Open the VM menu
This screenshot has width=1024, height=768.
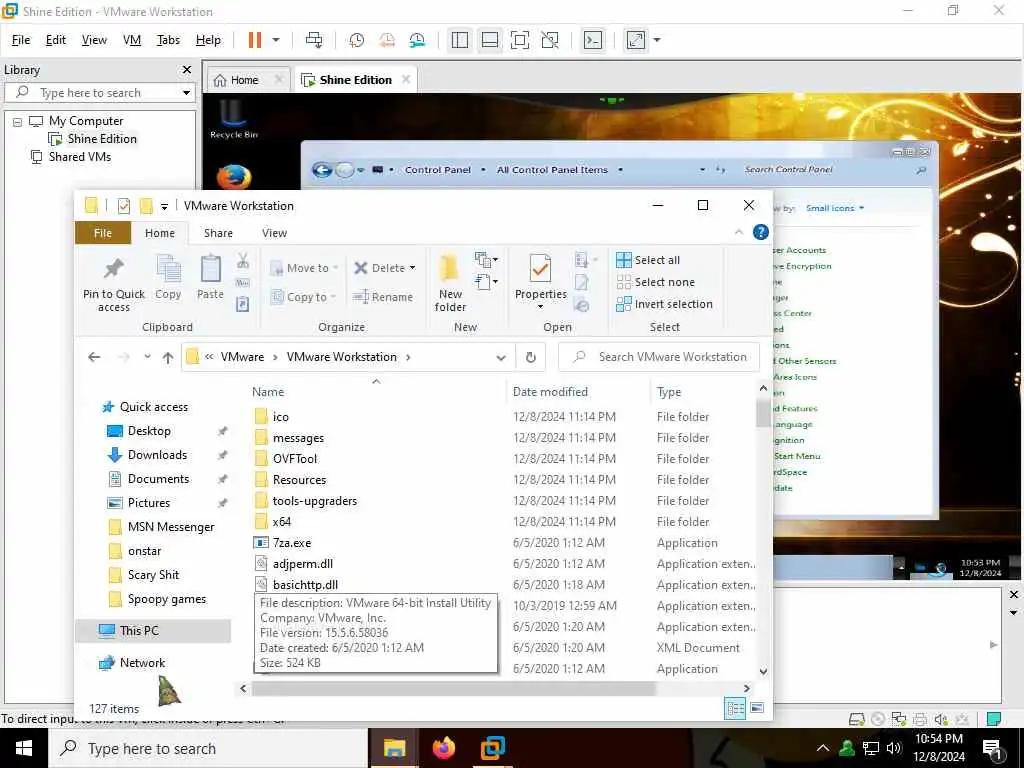tap(132, 40)
